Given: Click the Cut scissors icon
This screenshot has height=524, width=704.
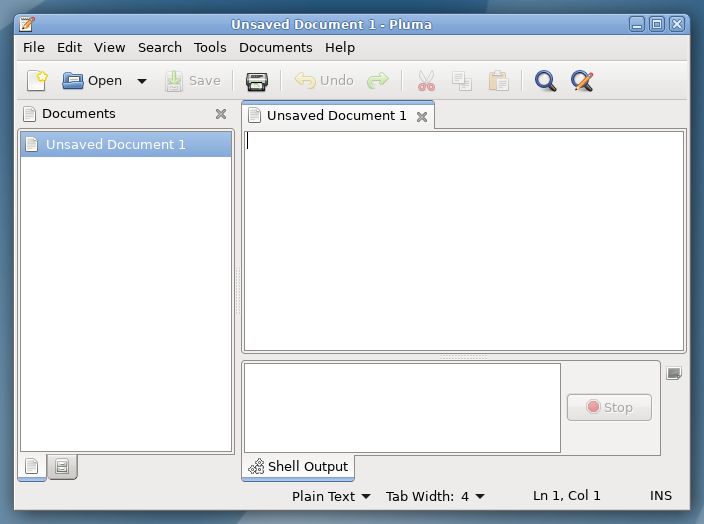Looking at the screenshot, I should point(426,81).
